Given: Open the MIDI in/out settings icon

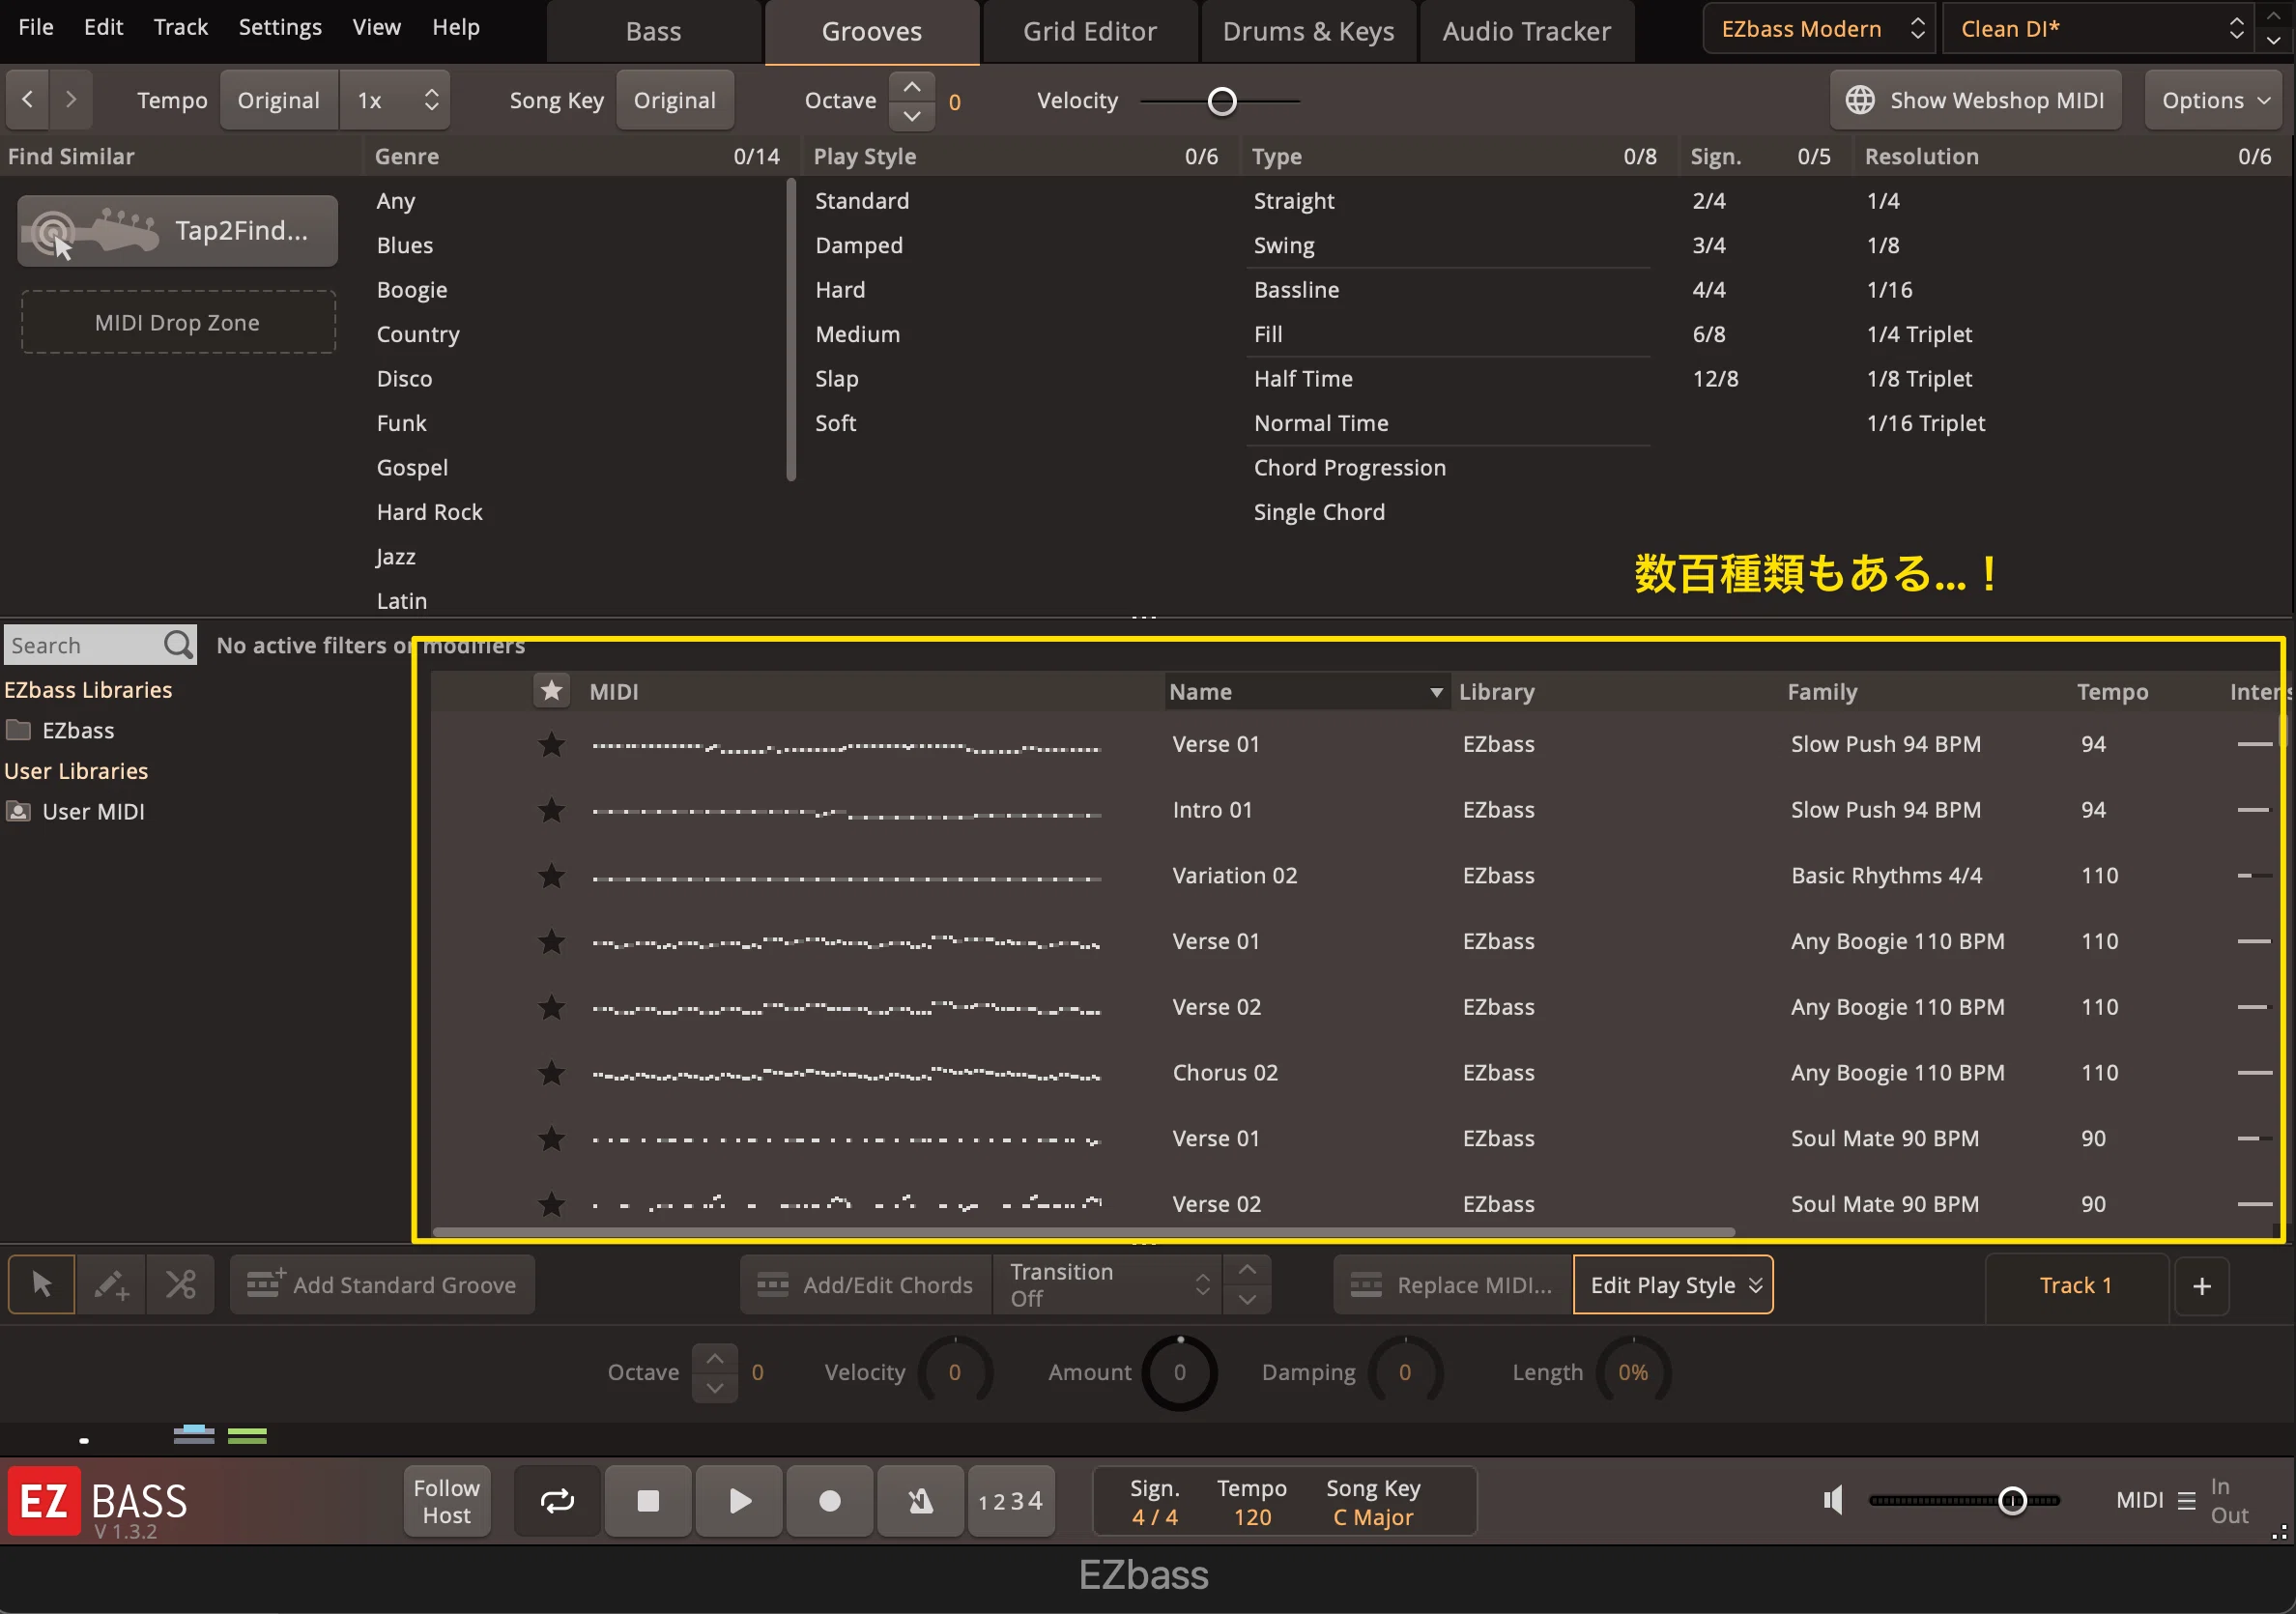Looking at the screenshot, I should 2186,1501.
